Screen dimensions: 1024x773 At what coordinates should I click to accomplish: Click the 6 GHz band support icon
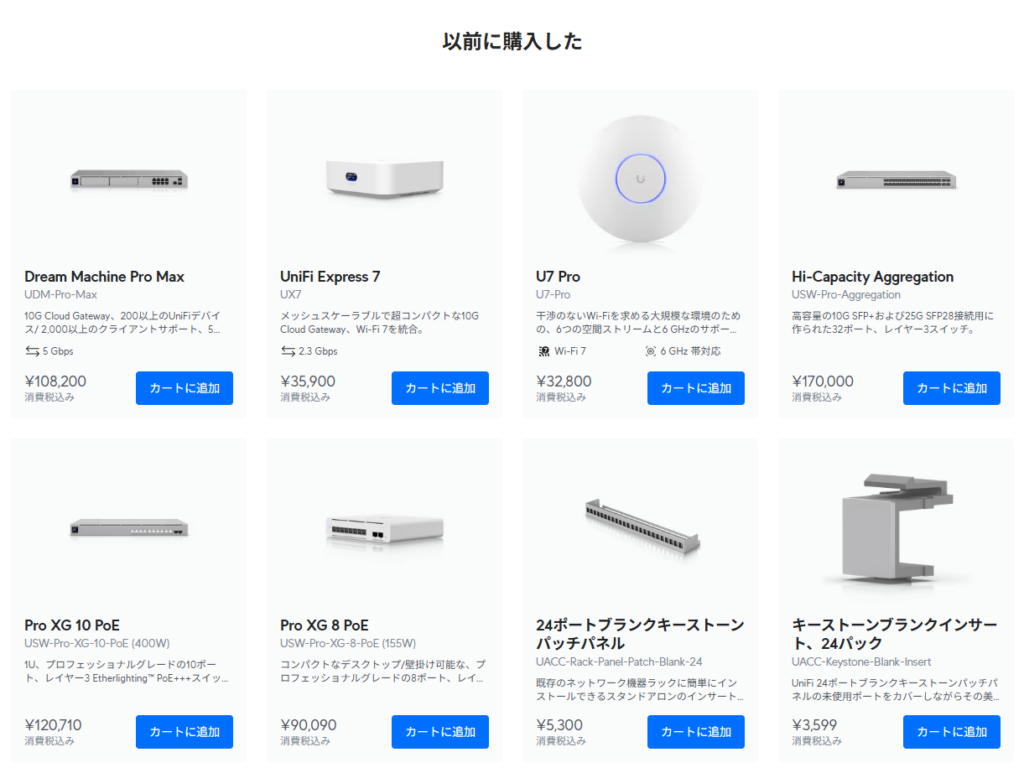pyautogui.click(x=650, y=351)
